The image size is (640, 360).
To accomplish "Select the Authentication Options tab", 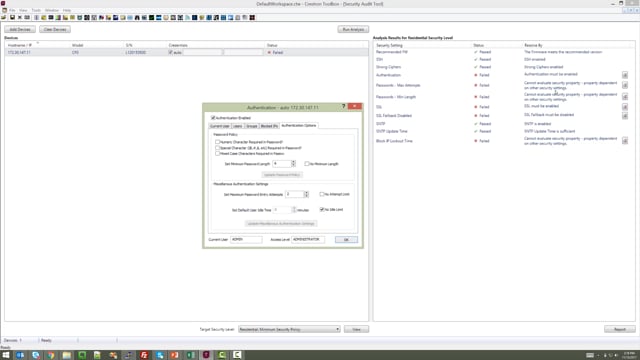I will pos(299,125).
